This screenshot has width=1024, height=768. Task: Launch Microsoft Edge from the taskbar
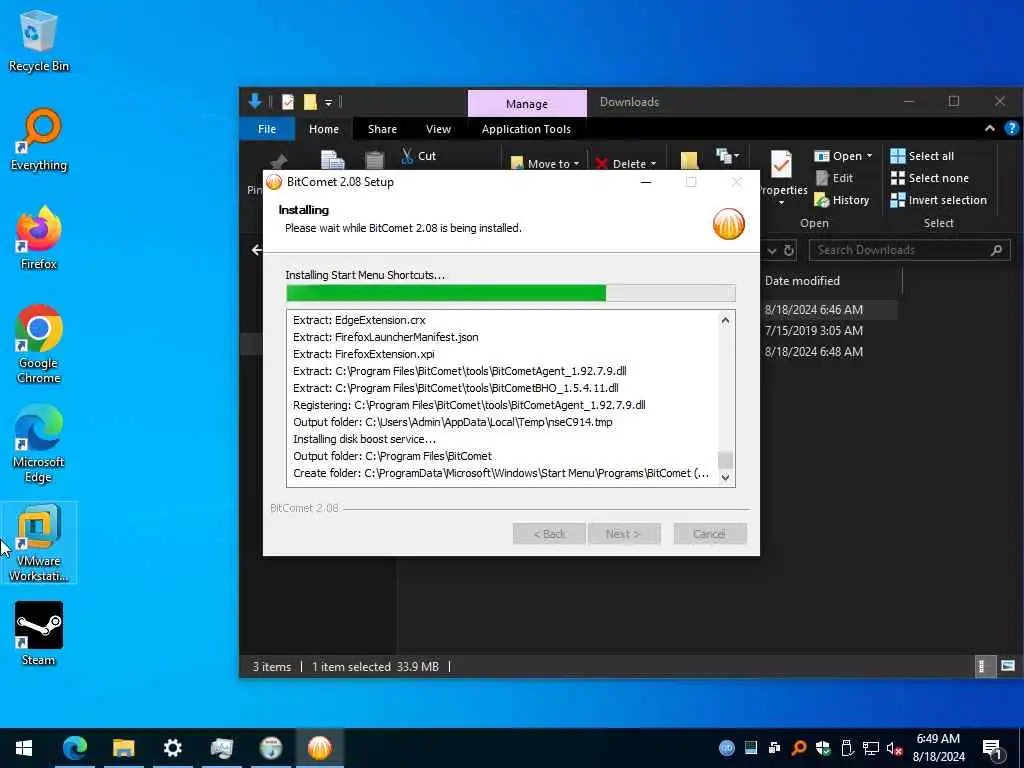pyautogui.click(x=74, y=748)
